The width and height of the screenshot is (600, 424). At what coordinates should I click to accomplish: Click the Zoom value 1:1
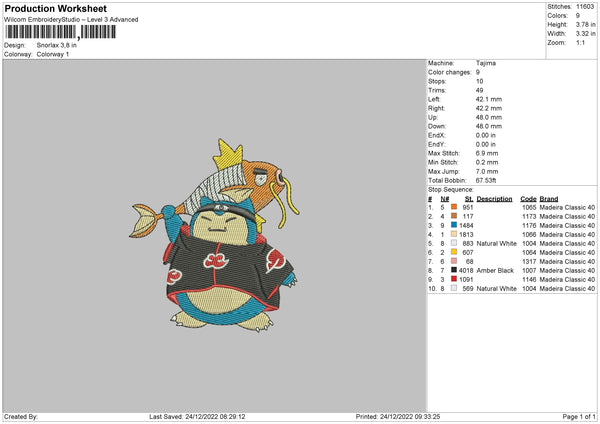pos(580,43)
